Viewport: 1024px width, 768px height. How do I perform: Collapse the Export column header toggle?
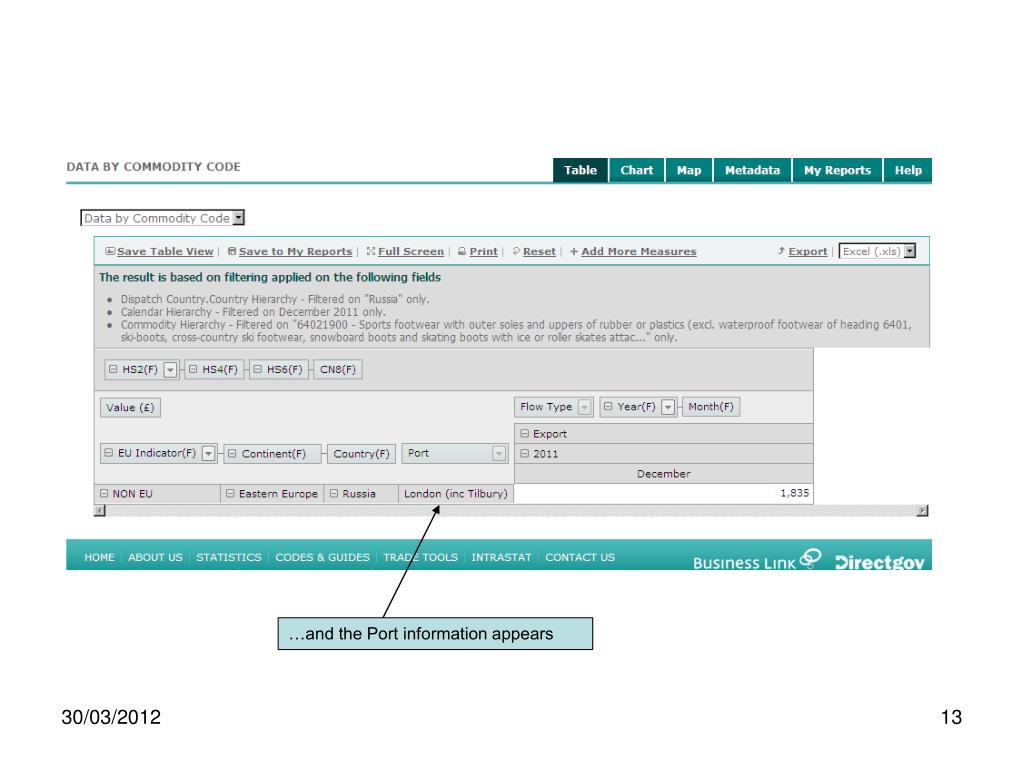(x=524, y=434)
